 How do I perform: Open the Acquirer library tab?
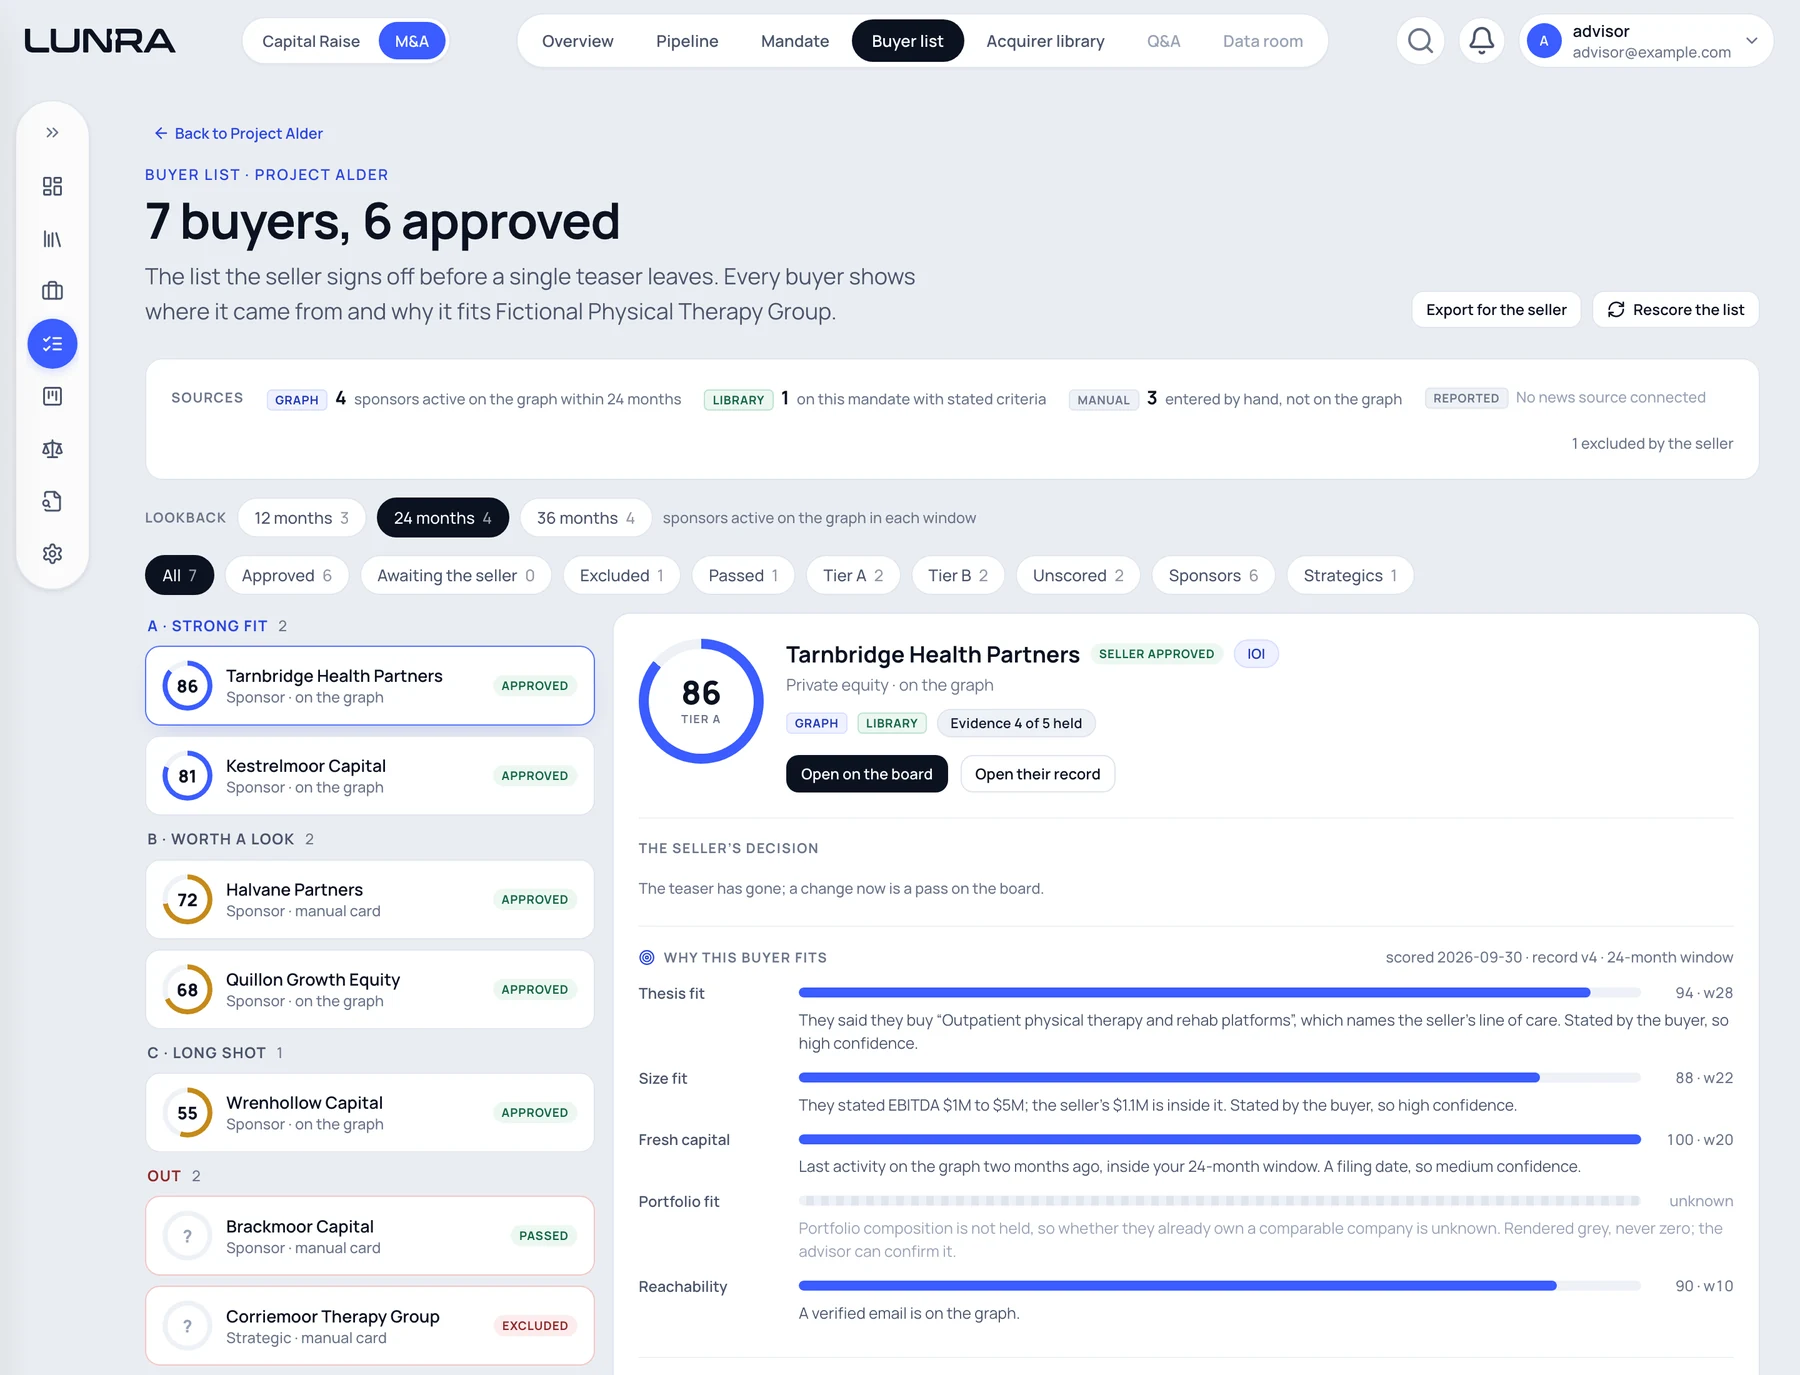pyautogui.click(x=1045, y=41)
